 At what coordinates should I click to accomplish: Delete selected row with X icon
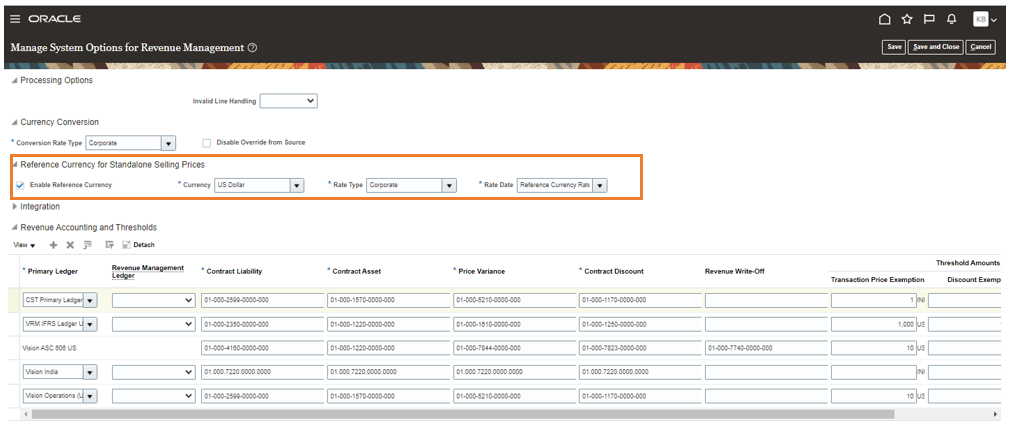coord(70,245)
